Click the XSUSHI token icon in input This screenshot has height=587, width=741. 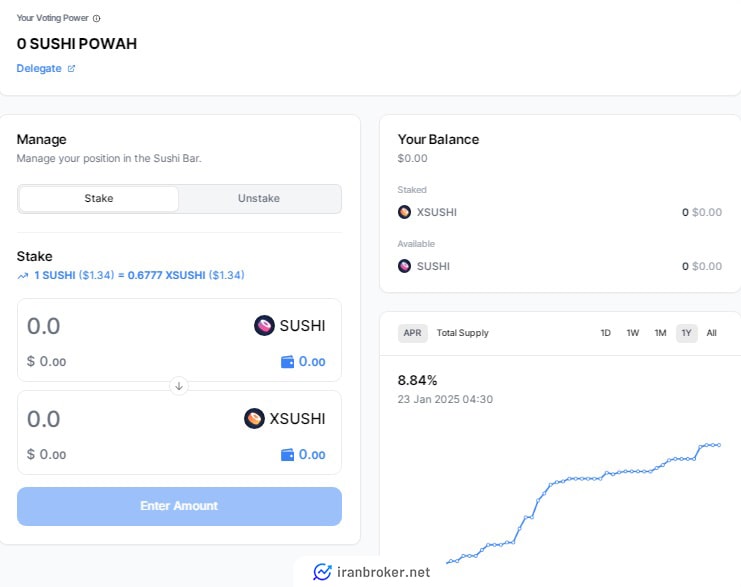click(254, 419)
